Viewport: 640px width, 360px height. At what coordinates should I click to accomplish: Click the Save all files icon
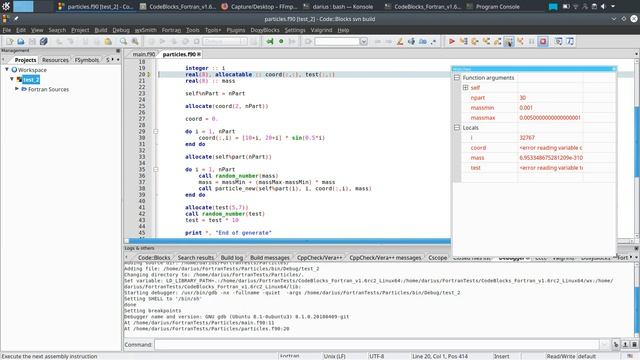point(44,41)
